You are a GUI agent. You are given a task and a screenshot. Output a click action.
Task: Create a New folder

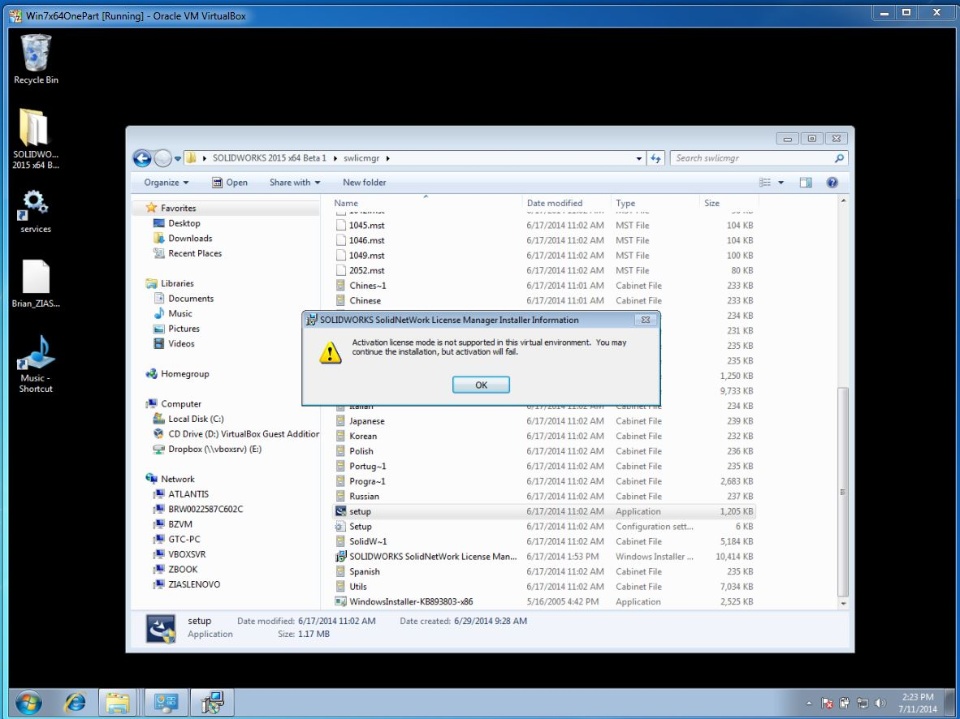coord(364,183)
